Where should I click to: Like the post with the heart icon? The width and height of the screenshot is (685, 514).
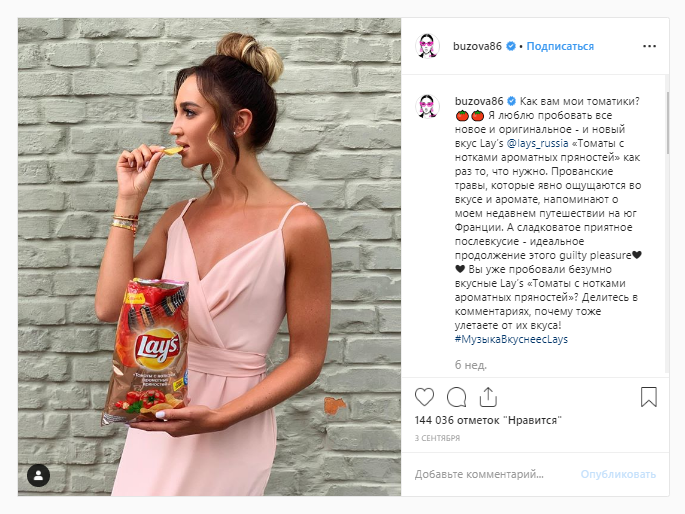point(424,397)
